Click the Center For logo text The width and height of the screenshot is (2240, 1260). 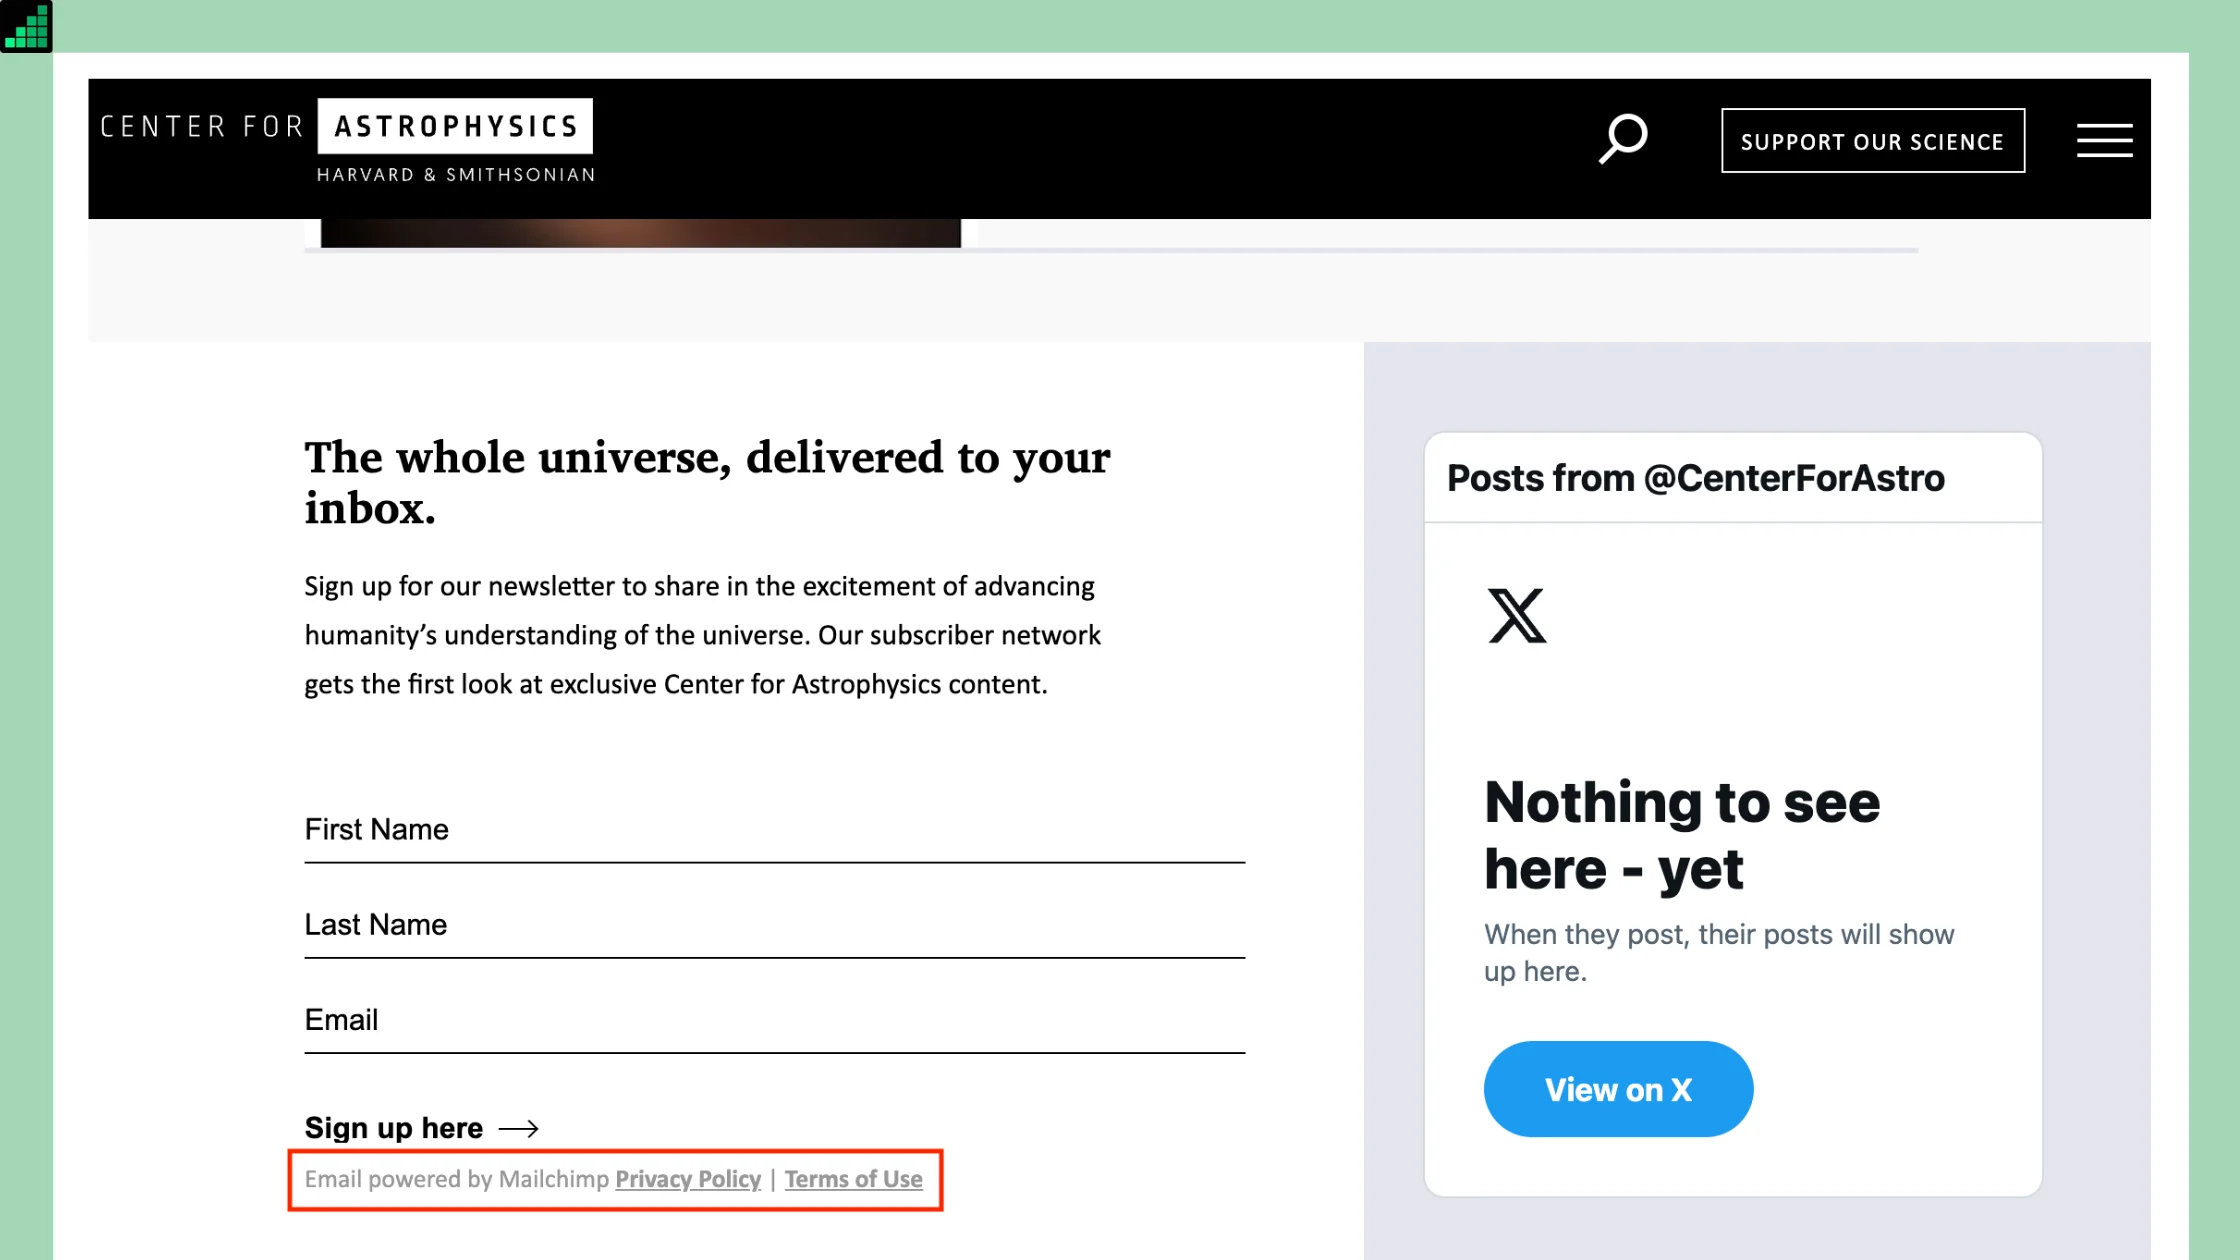[202, 127]
